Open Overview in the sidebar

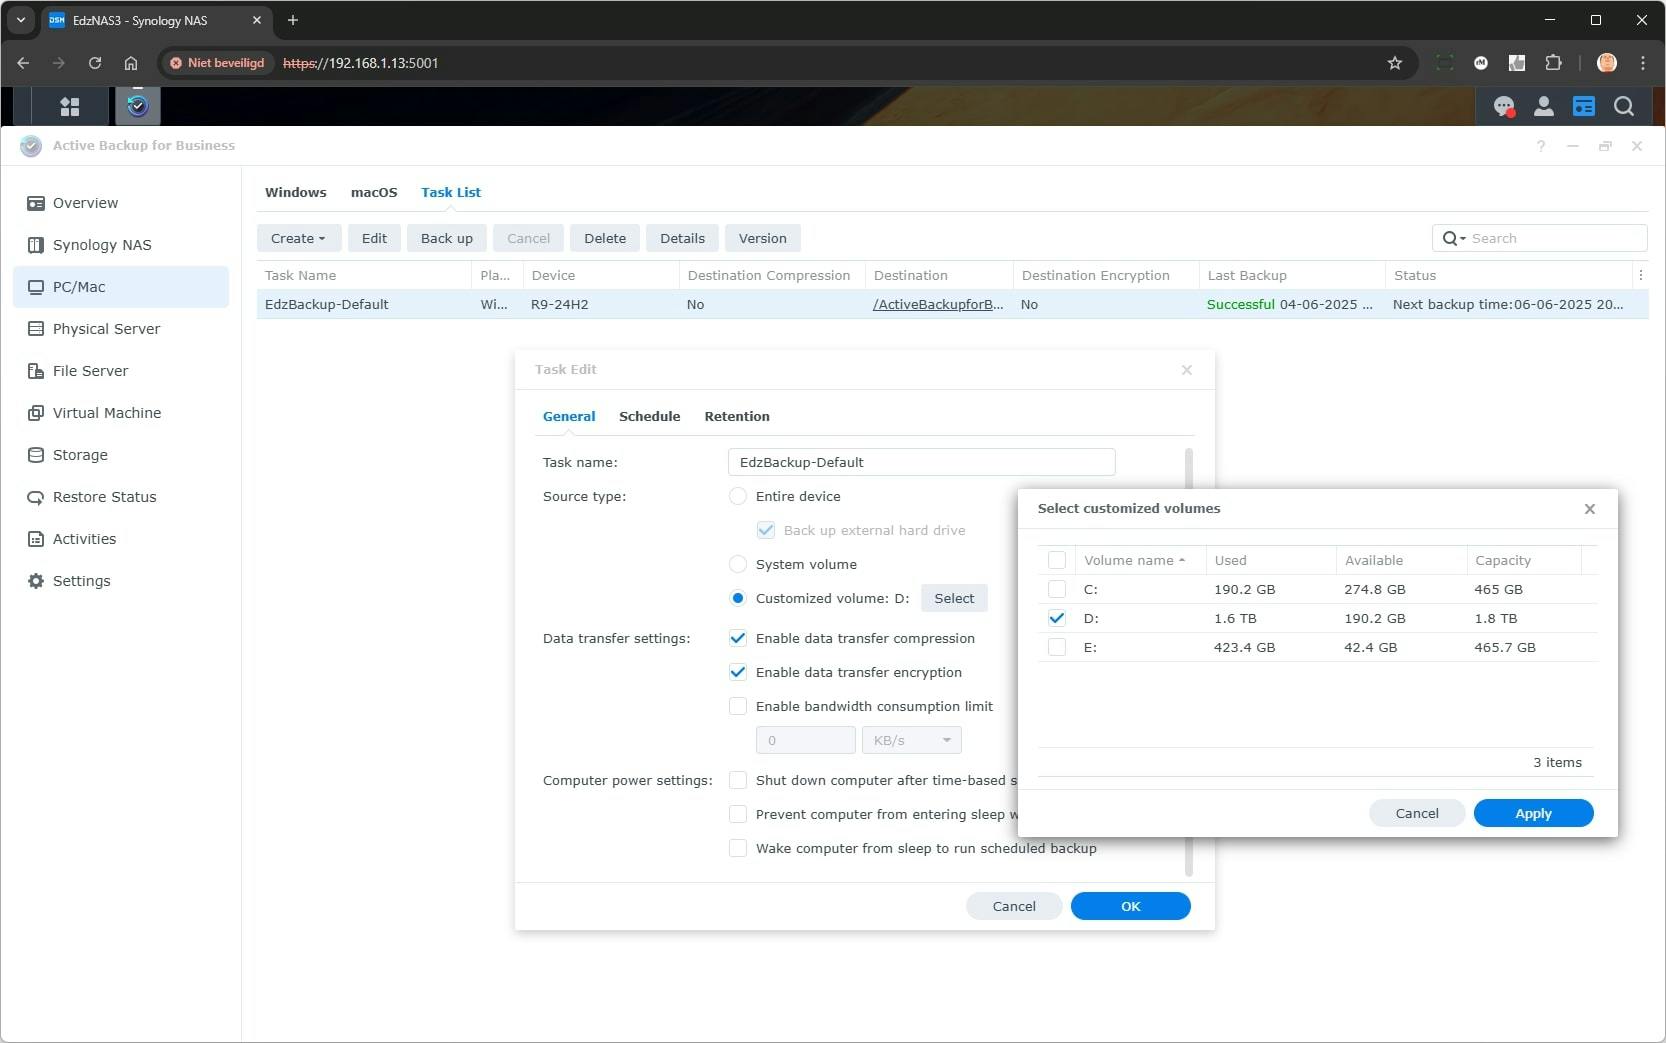click(x=121, y=203)
